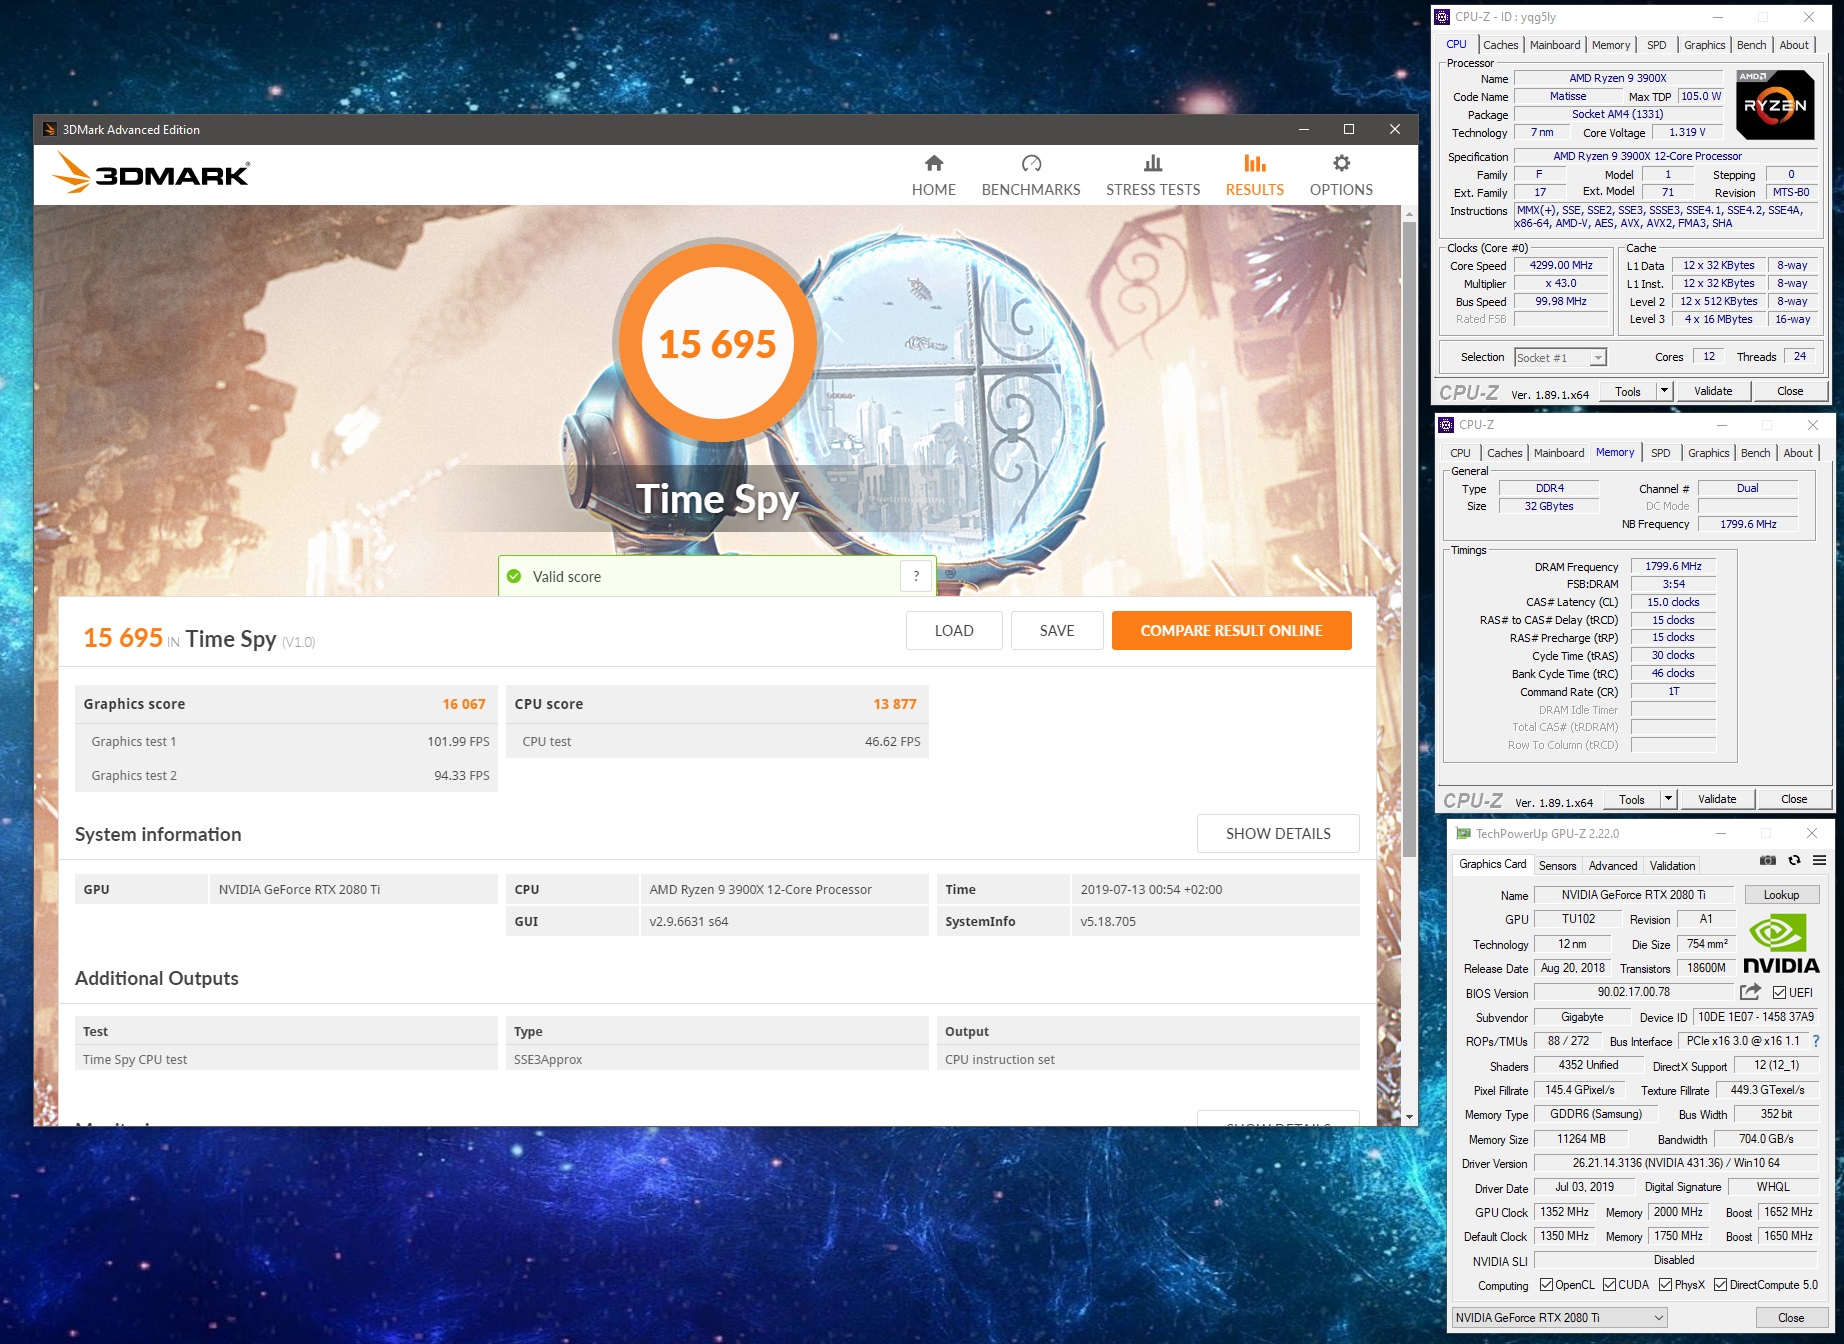Click COMPARE RESULT ONLINE button
The width and height of the screenshot is (1844, 1344).
coord(1231,630)
